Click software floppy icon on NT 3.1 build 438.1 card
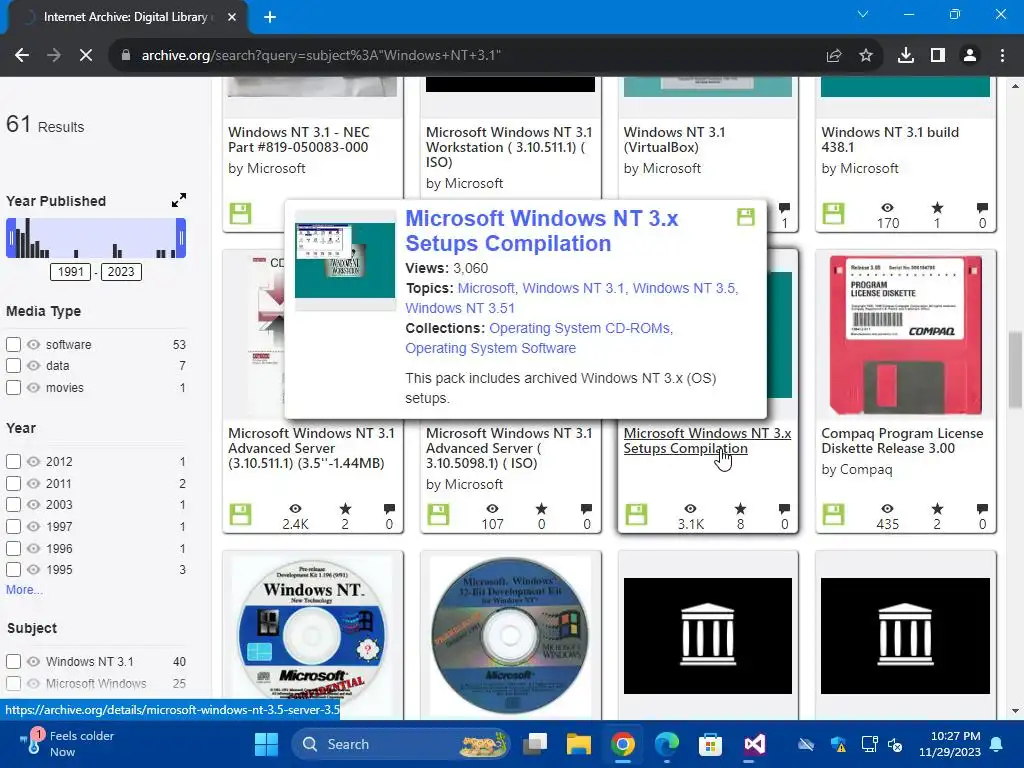 click(833, 214)
